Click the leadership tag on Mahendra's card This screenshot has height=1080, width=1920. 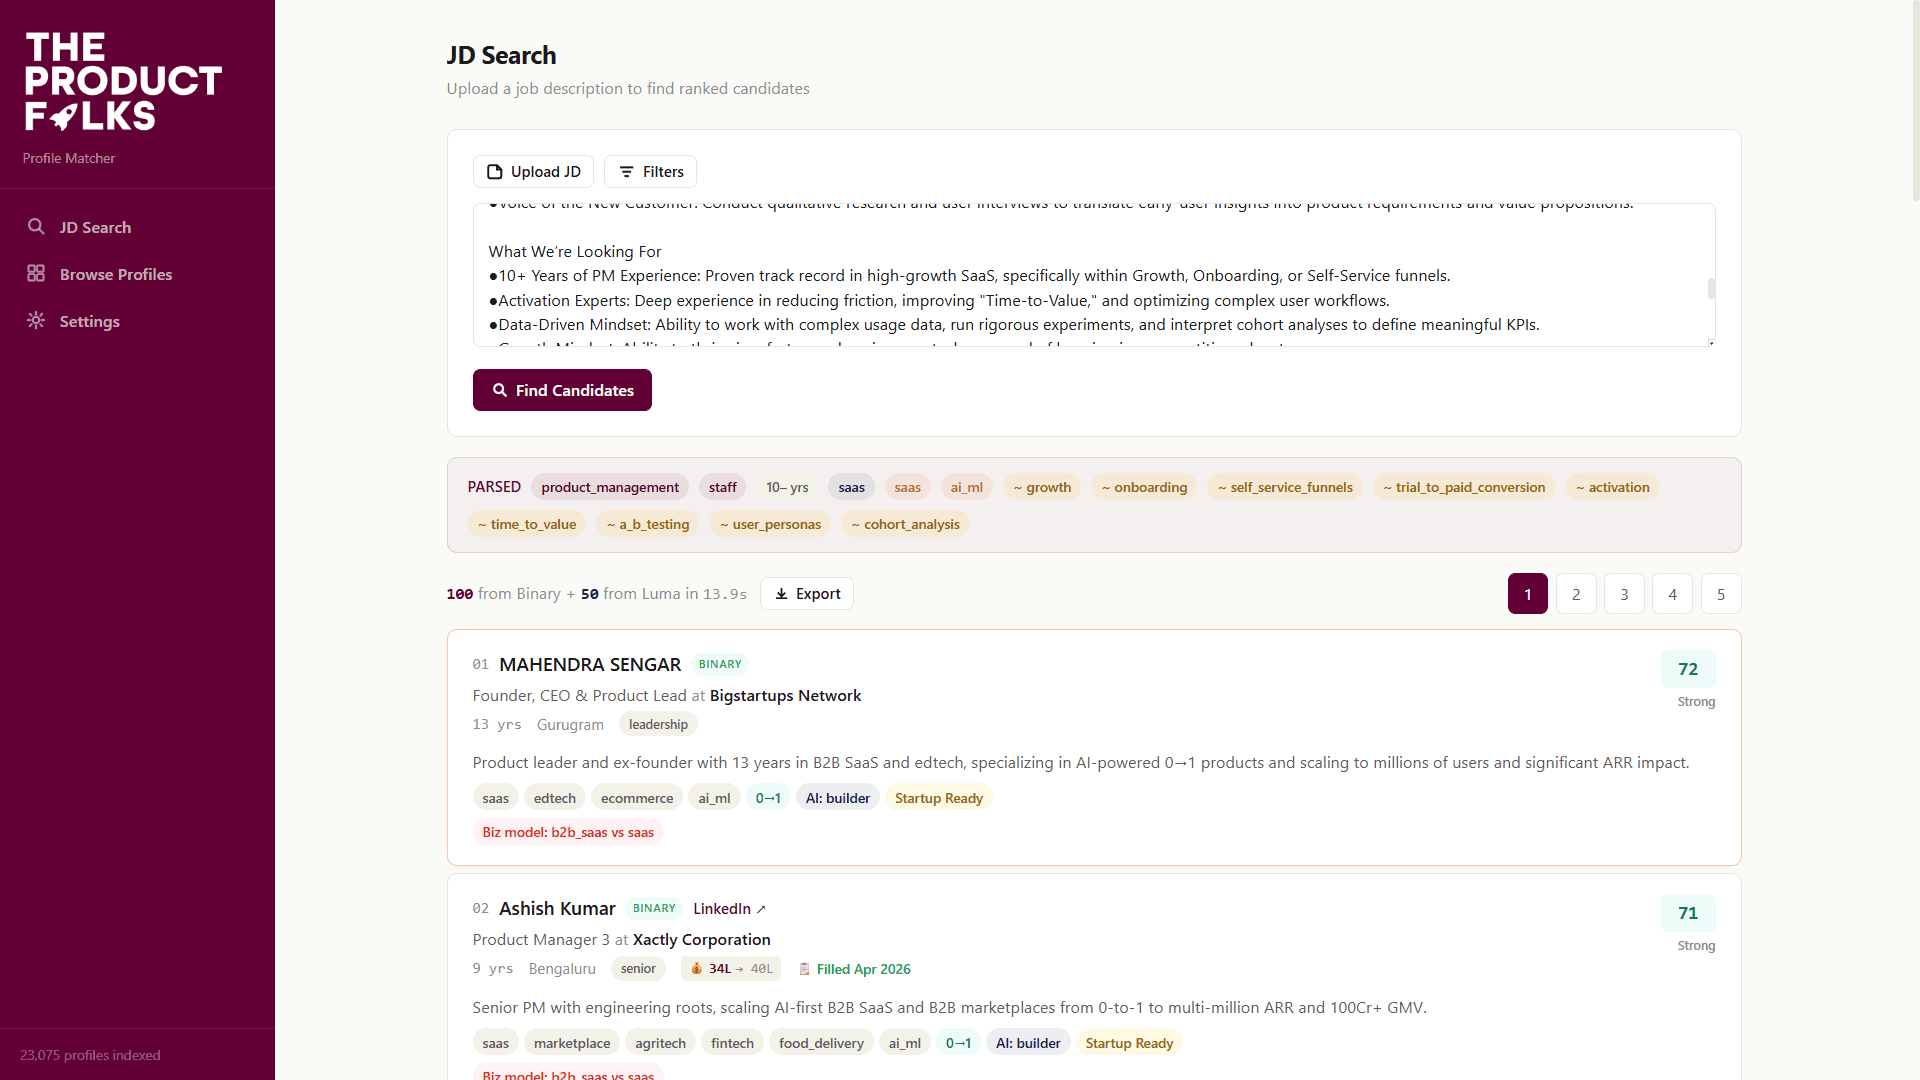tap(658, 724)
